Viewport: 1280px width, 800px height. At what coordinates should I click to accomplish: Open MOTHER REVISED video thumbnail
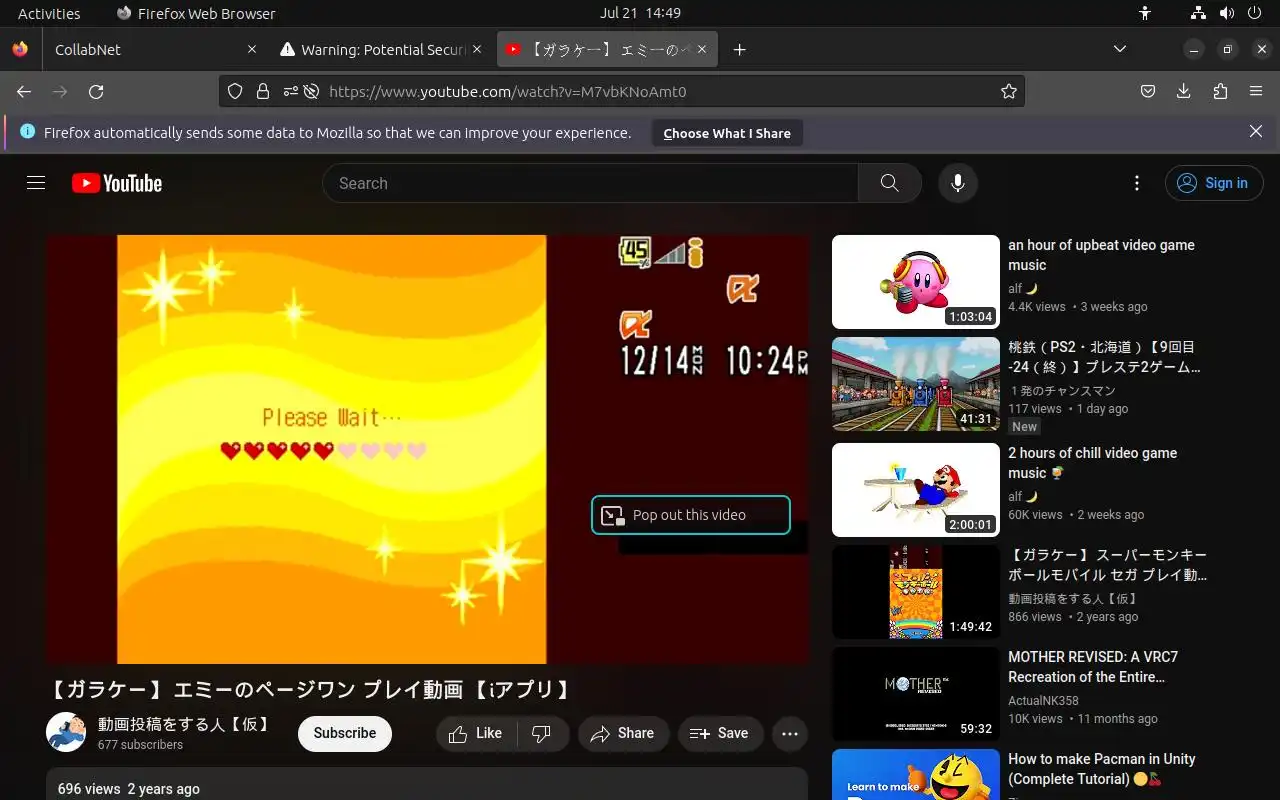916,694
